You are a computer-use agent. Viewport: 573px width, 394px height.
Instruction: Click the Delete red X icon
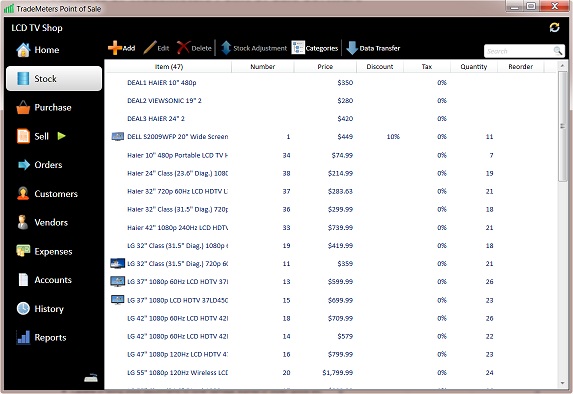click(x=183, y=48)
